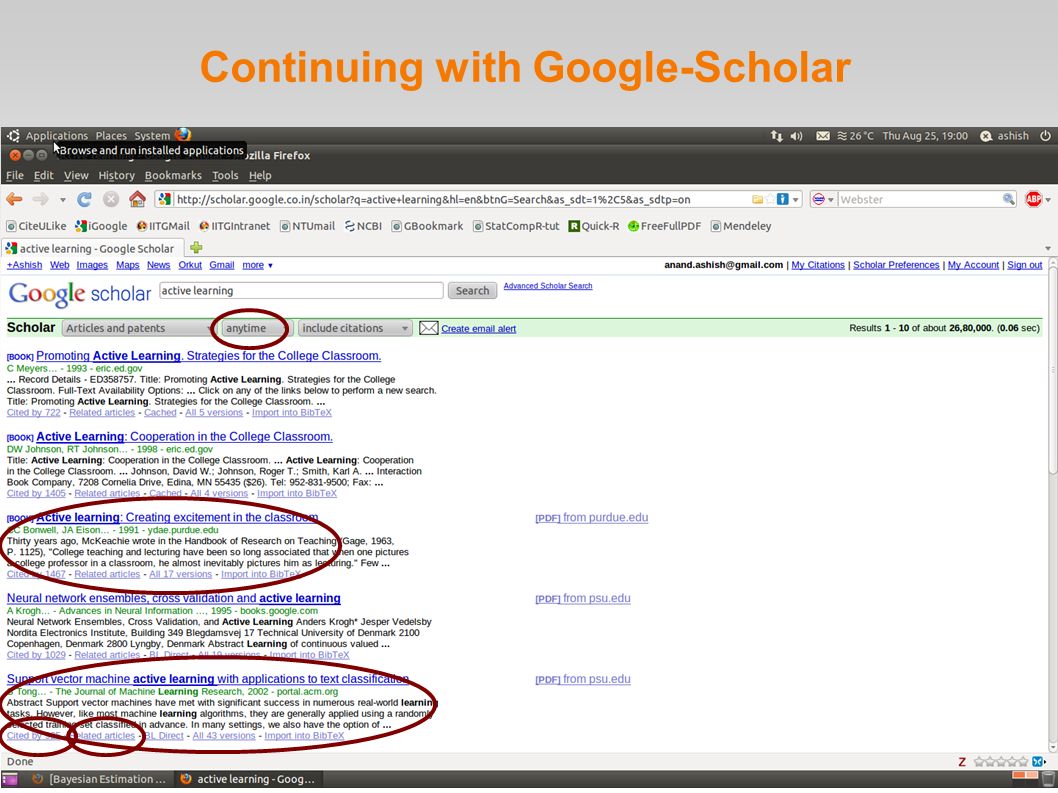The height and width of the screenshot is (793, 1058).
Task: Click 'Cited by 722' link
Action: click(x=34, y=412)
